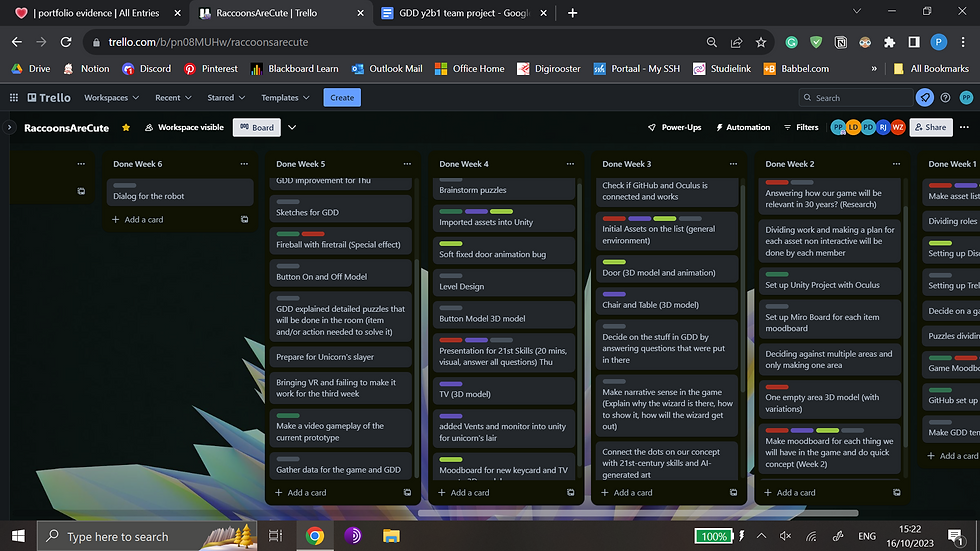Open Blackboard Learn bookmark

coord(294,69)
